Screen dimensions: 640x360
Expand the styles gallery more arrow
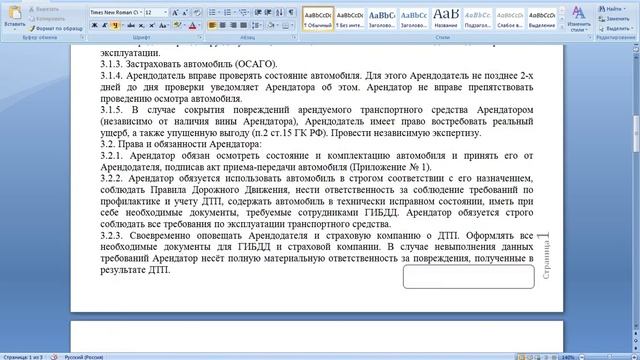[562, 28]
